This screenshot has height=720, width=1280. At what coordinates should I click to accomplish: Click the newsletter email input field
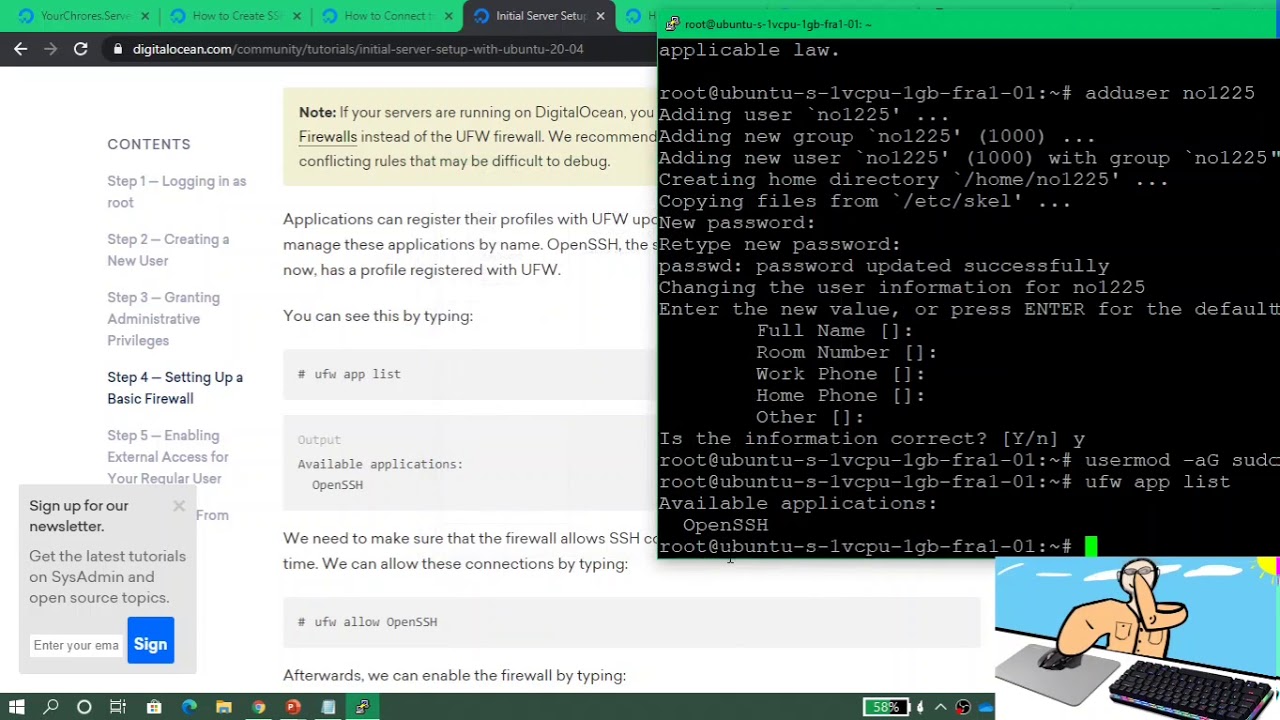click(x=76, y=645)
